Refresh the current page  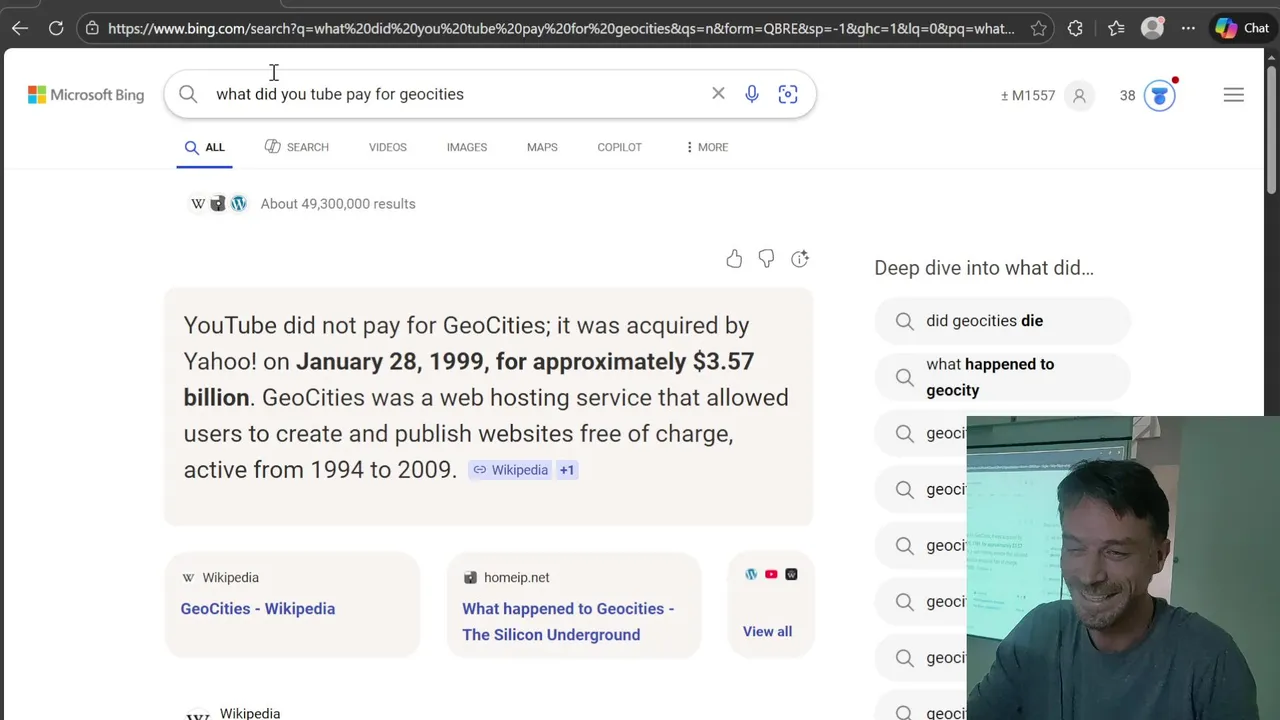(x=56, y=28)
